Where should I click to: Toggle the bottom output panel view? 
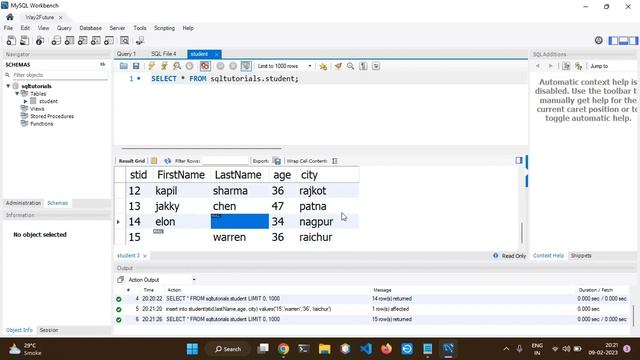pyautogui.click(x=623, y=40)
